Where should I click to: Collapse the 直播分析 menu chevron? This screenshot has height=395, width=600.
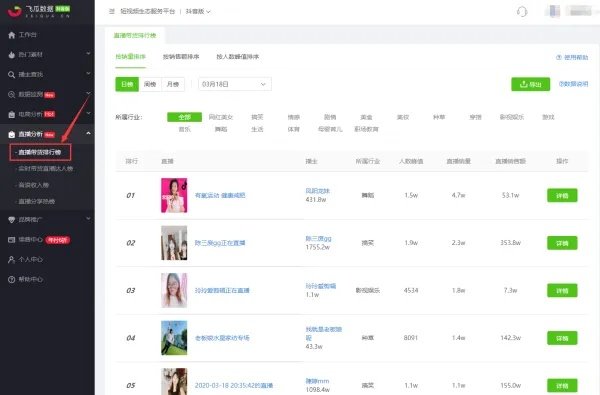[88, 133]
